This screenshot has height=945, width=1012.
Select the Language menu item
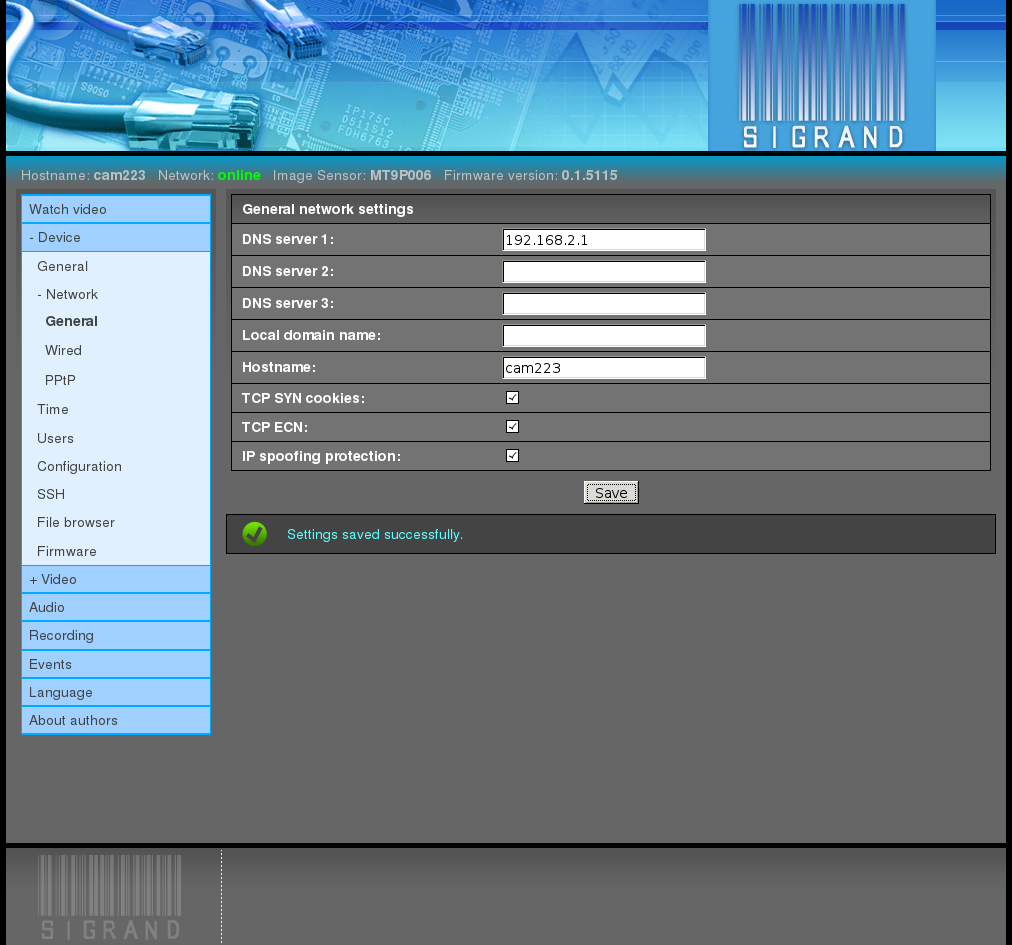(116, 693)
